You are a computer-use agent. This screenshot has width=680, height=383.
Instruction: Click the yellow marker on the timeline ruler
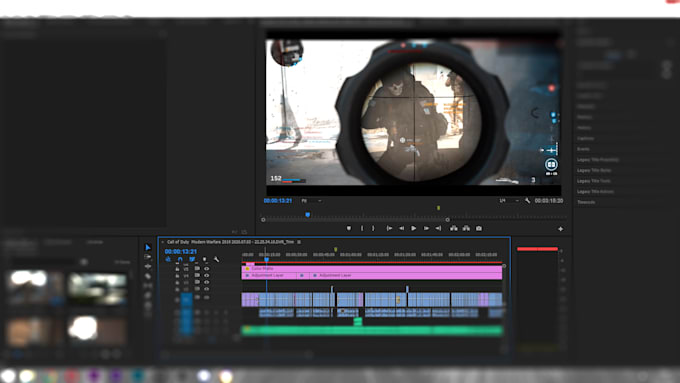pos(336,249)
